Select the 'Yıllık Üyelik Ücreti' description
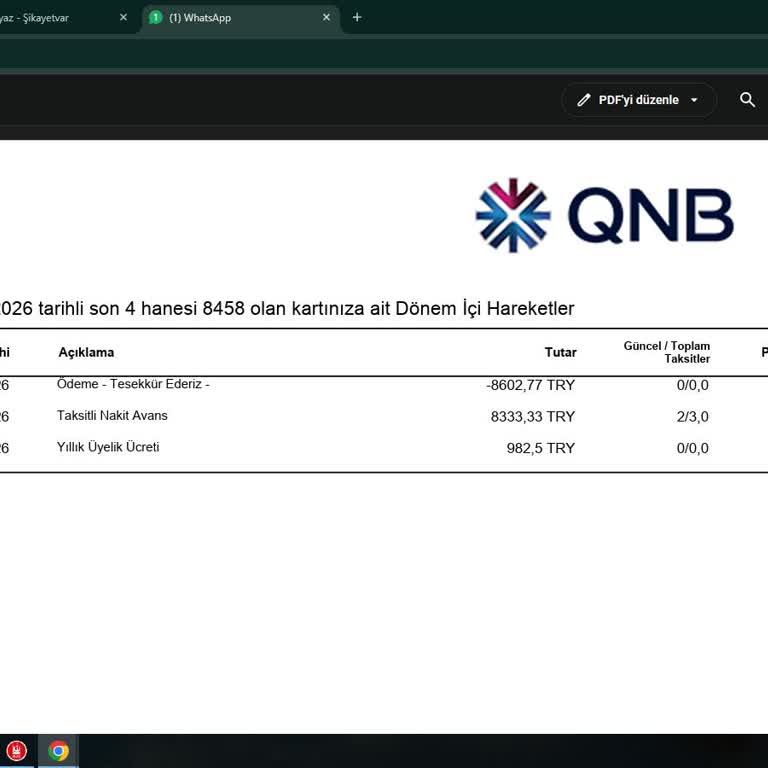 (x=108, y=447)
